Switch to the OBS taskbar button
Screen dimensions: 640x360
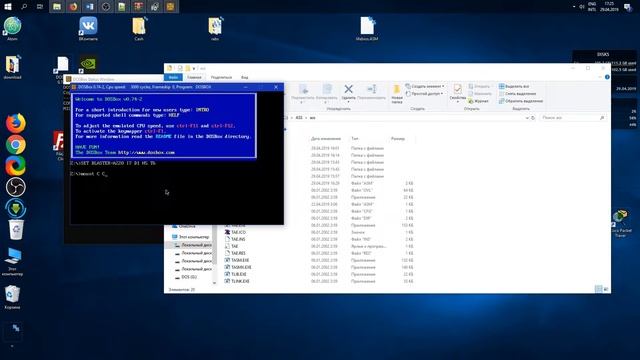(x=106, y=6)
